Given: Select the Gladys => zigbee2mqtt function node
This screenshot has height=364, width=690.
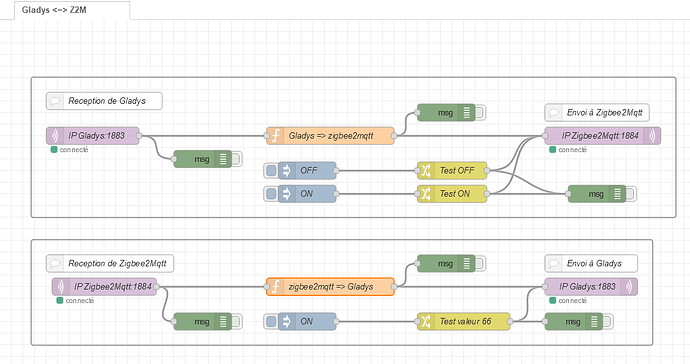Looking at the screenshot, I should click(x=330, y=136).
